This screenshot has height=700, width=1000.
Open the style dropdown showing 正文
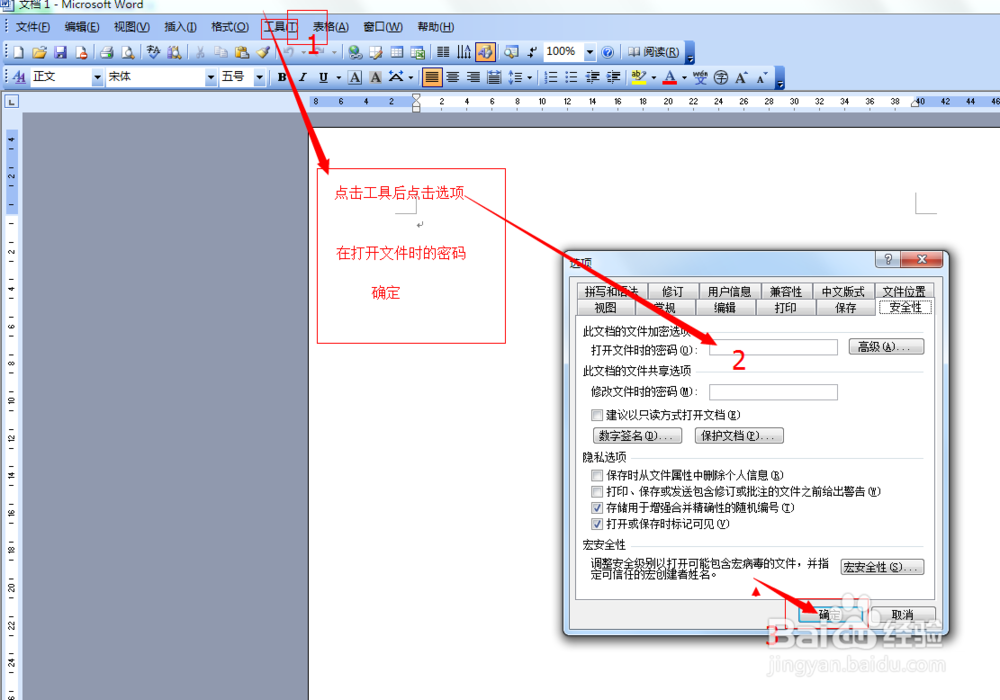point(97,77)
